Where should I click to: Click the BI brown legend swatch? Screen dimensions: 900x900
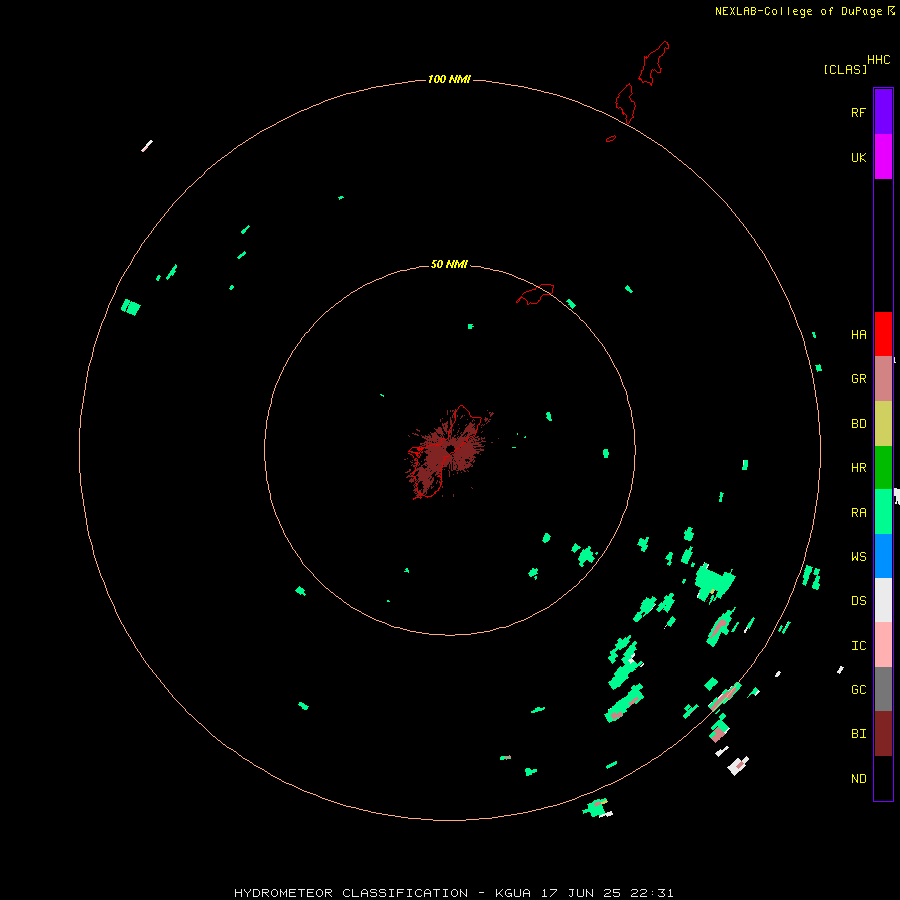(x=883, y=734)
